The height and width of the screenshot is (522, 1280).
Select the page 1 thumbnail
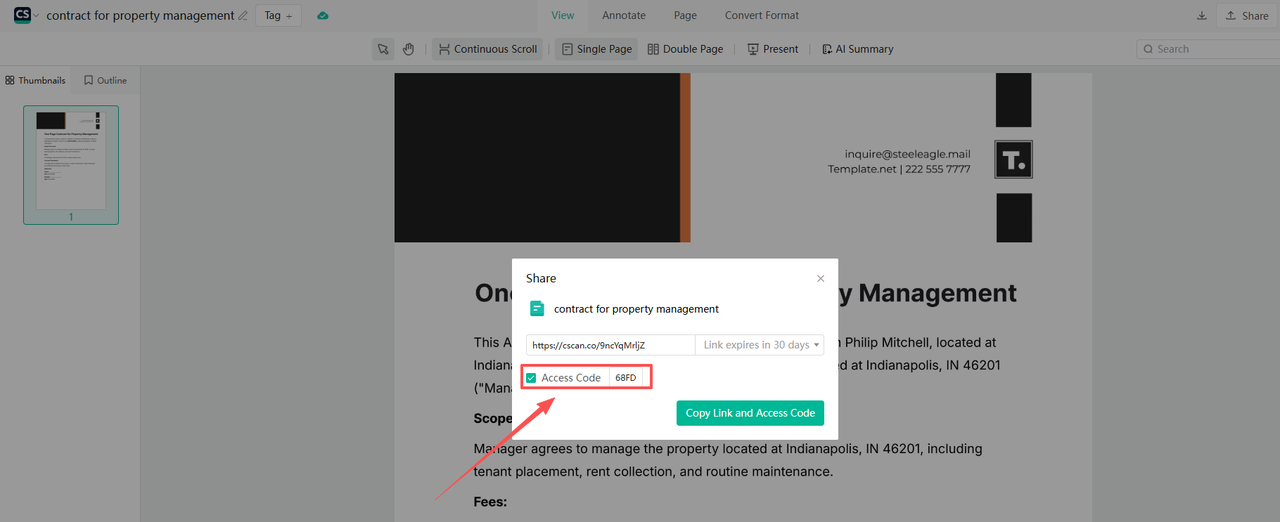point(71,160)
